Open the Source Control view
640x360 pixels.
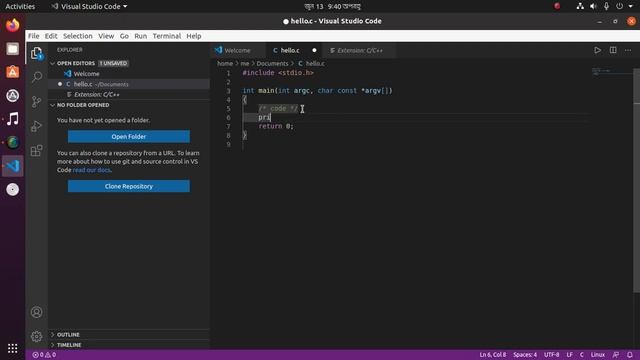36,101
